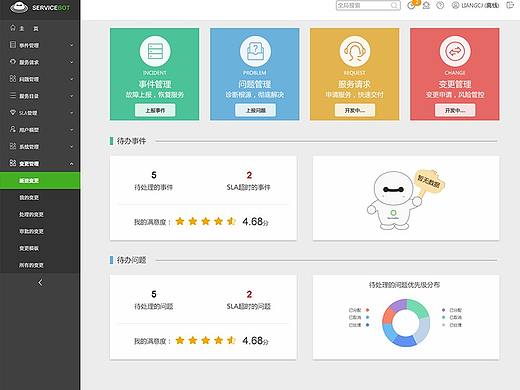Click the SLA超时的问题 count 2
This screenshot has height=390, width=520.
tap(249, 294)
